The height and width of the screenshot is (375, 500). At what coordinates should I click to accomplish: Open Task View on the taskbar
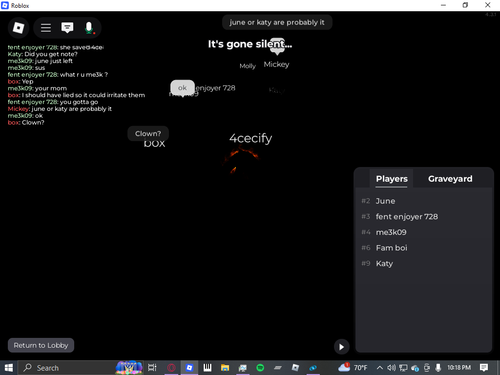point(152,368)
